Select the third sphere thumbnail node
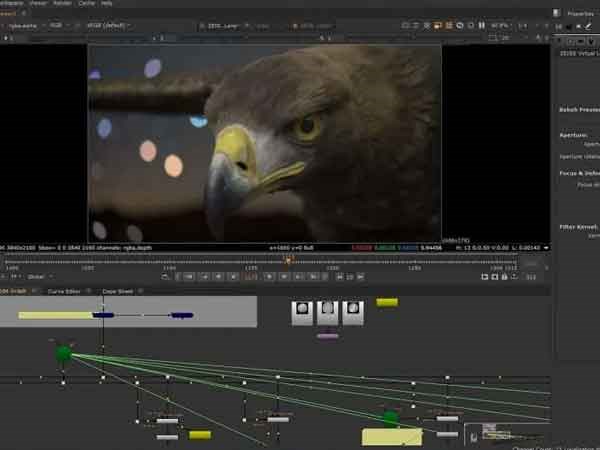 click(x=352, y=311)
